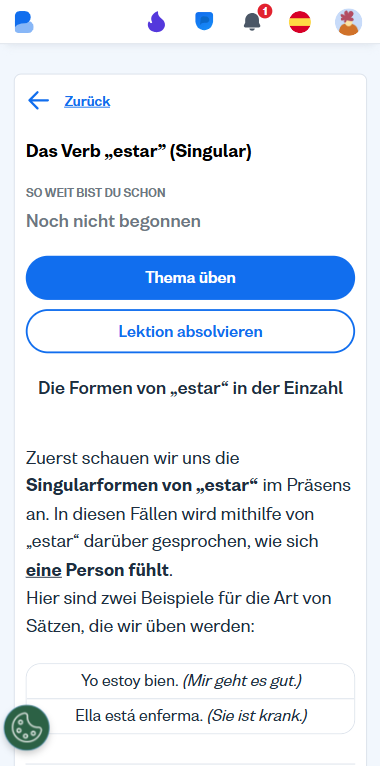This screenshot has height=766, width=380.
Task: View the streak flame icon
Action: click(156, 22)
